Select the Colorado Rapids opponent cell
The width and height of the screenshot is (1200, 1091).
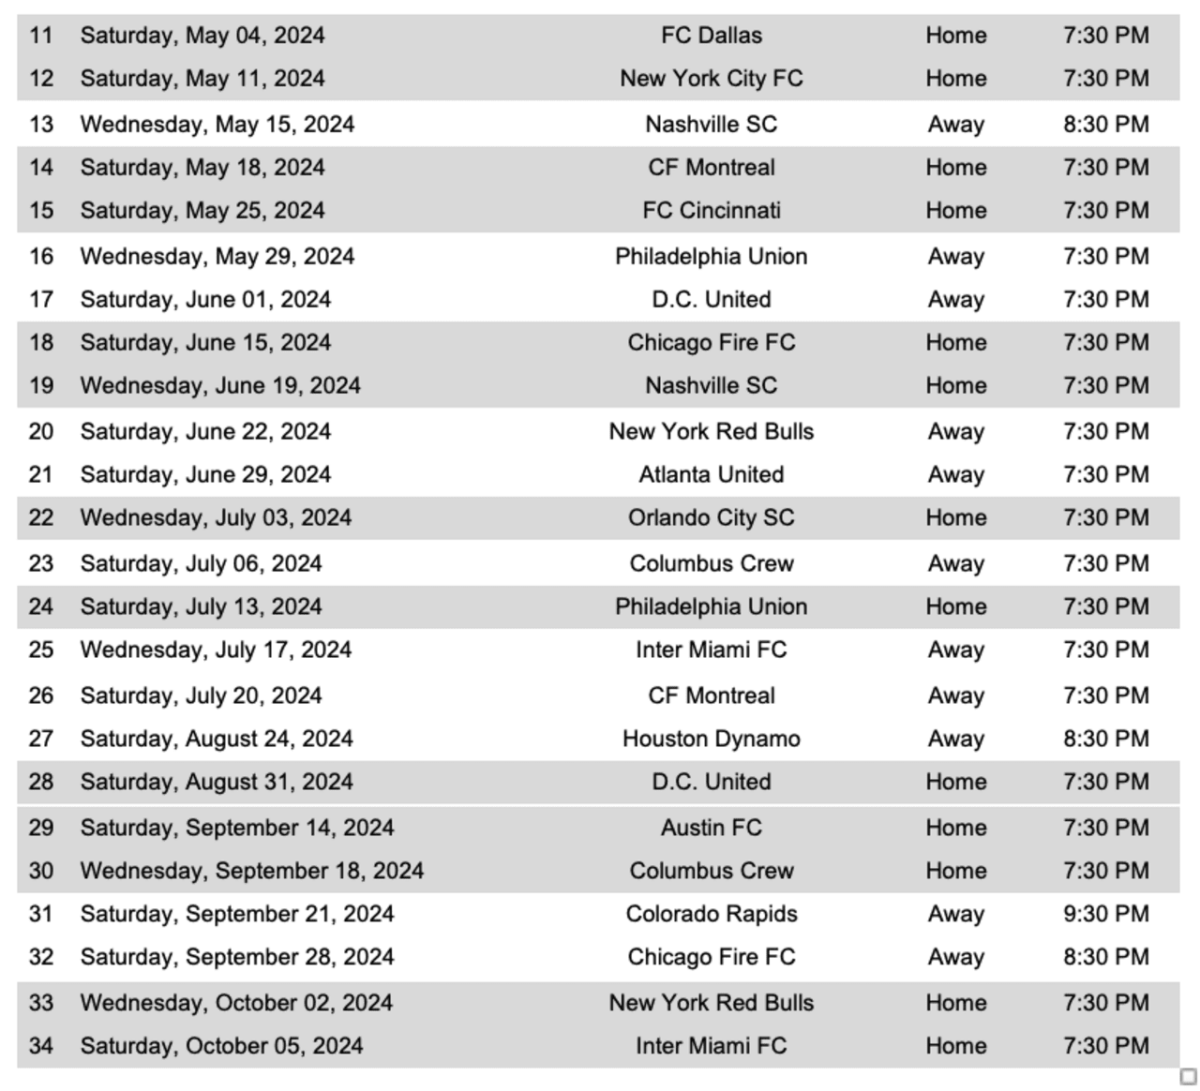click(x=711, y=914)
